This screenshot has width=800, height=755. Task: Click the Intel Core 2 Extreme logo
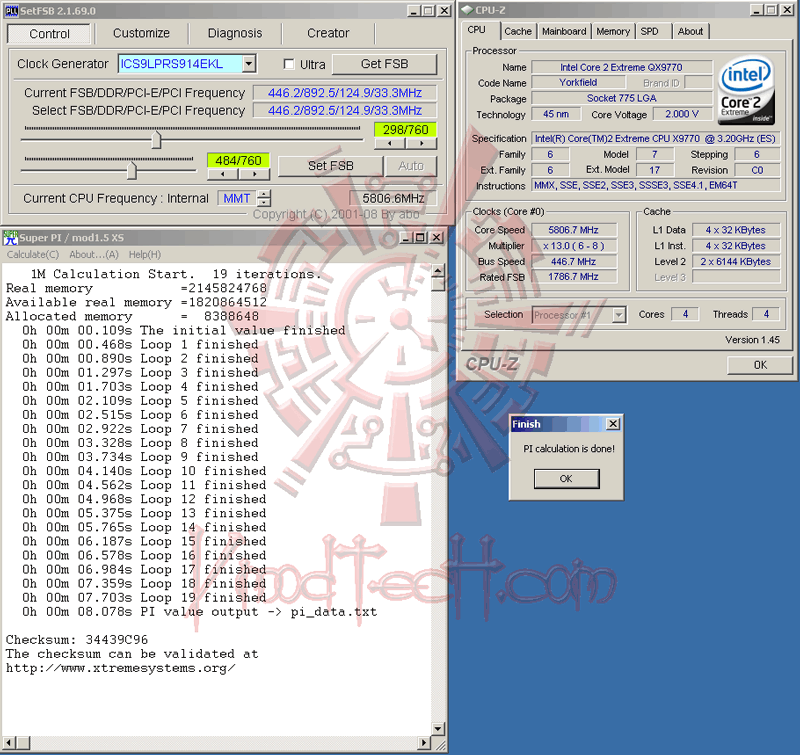point(746,90)
